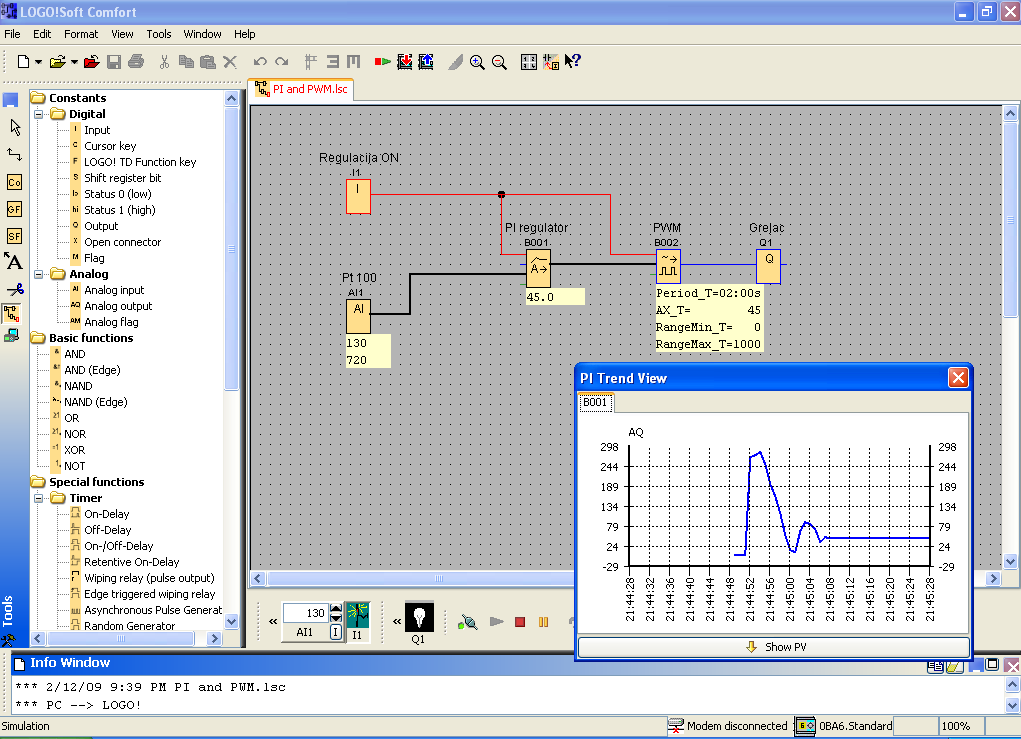This screenshot has height=739, width=1021.
Task: Collapse the Analog folder
Action: [x=38, y=274]
